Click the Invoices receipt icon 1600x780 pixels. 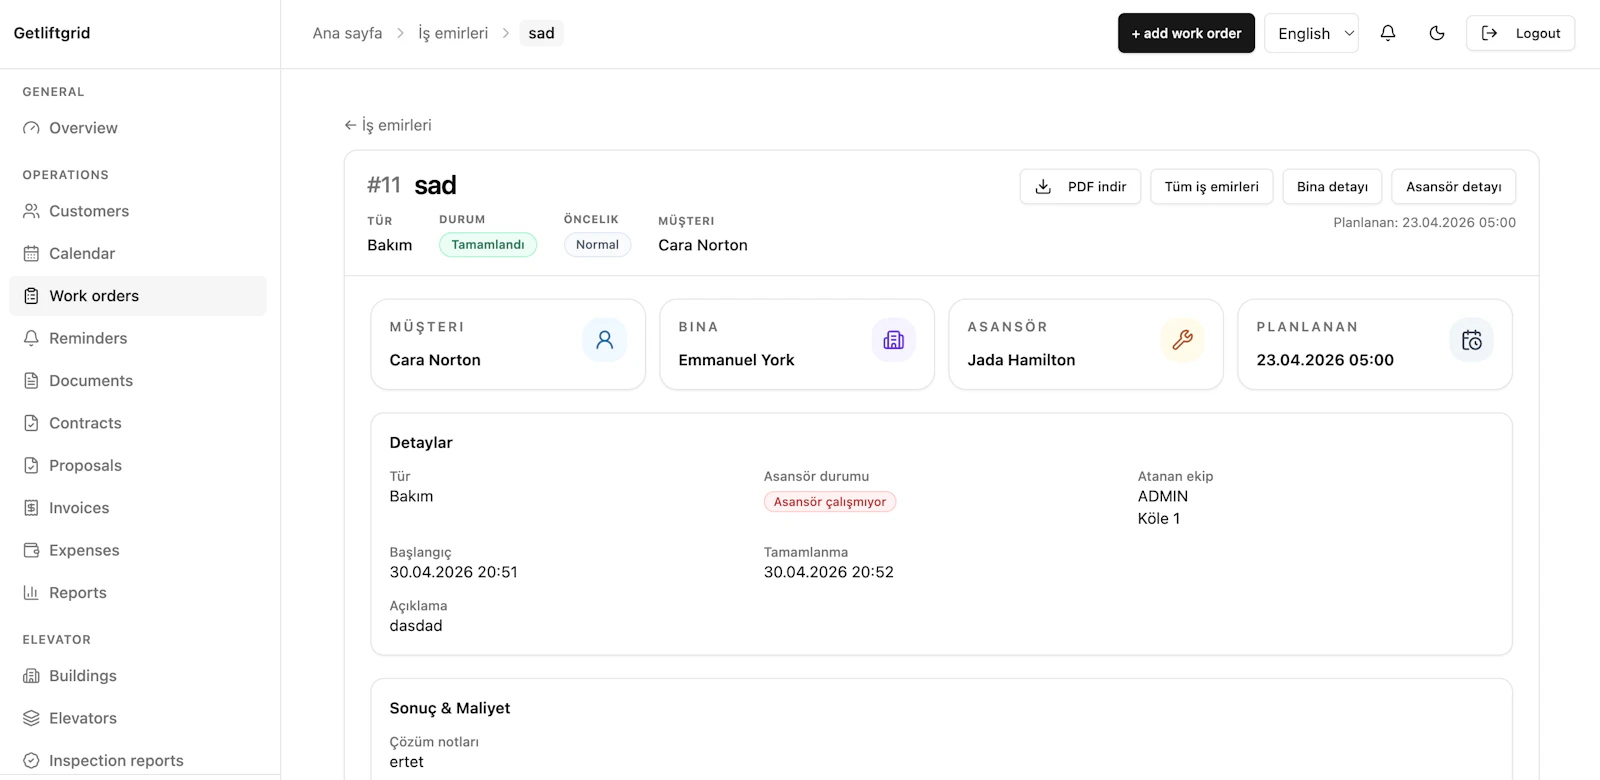point(31,508)
